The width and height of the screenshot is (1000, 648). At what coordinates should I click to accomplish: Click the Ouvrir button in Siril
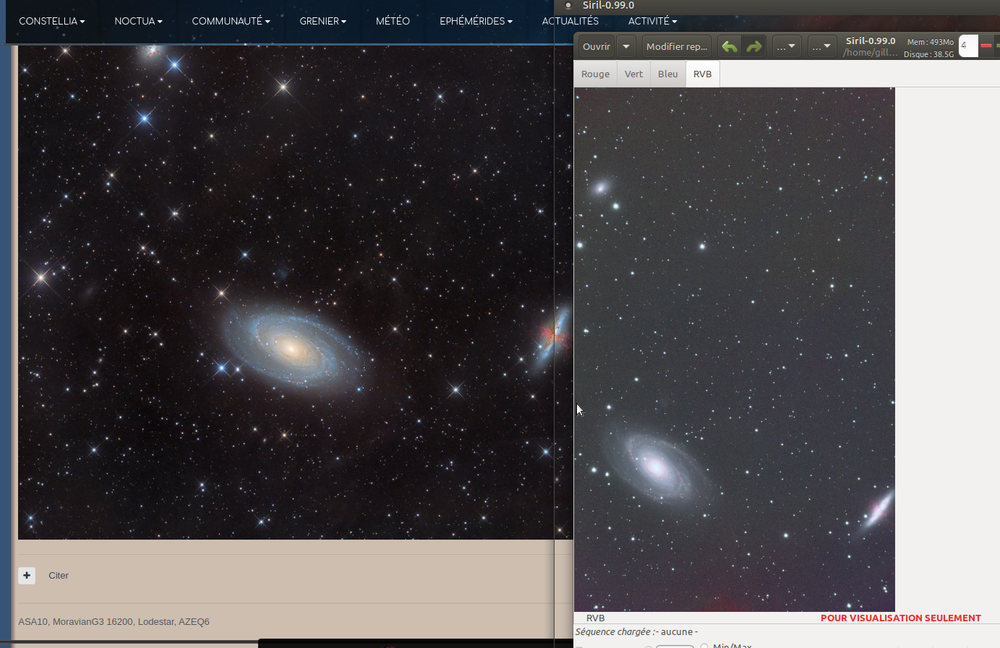596,47
